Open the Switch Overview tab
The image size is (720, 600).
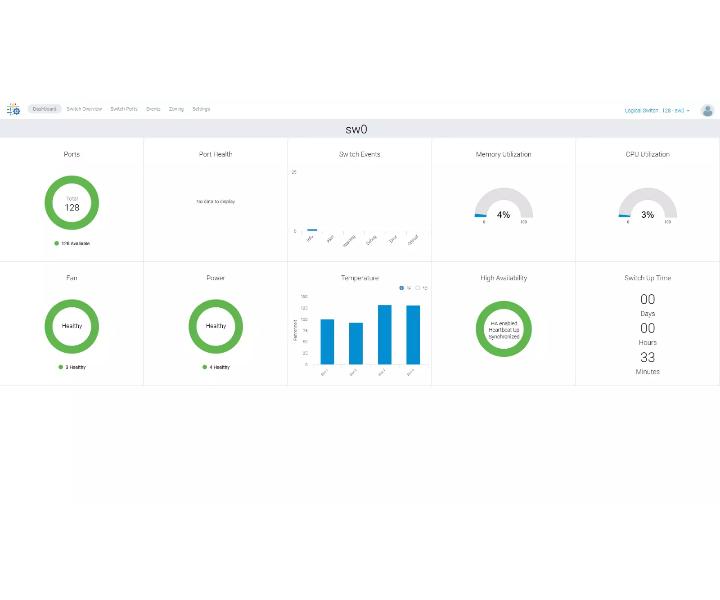tap(84, 109)
